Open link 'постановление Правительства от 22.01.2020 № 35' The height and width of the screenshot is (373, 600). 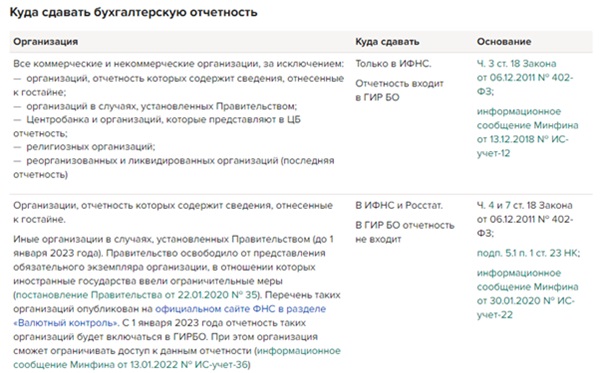(x=136, y=295)
